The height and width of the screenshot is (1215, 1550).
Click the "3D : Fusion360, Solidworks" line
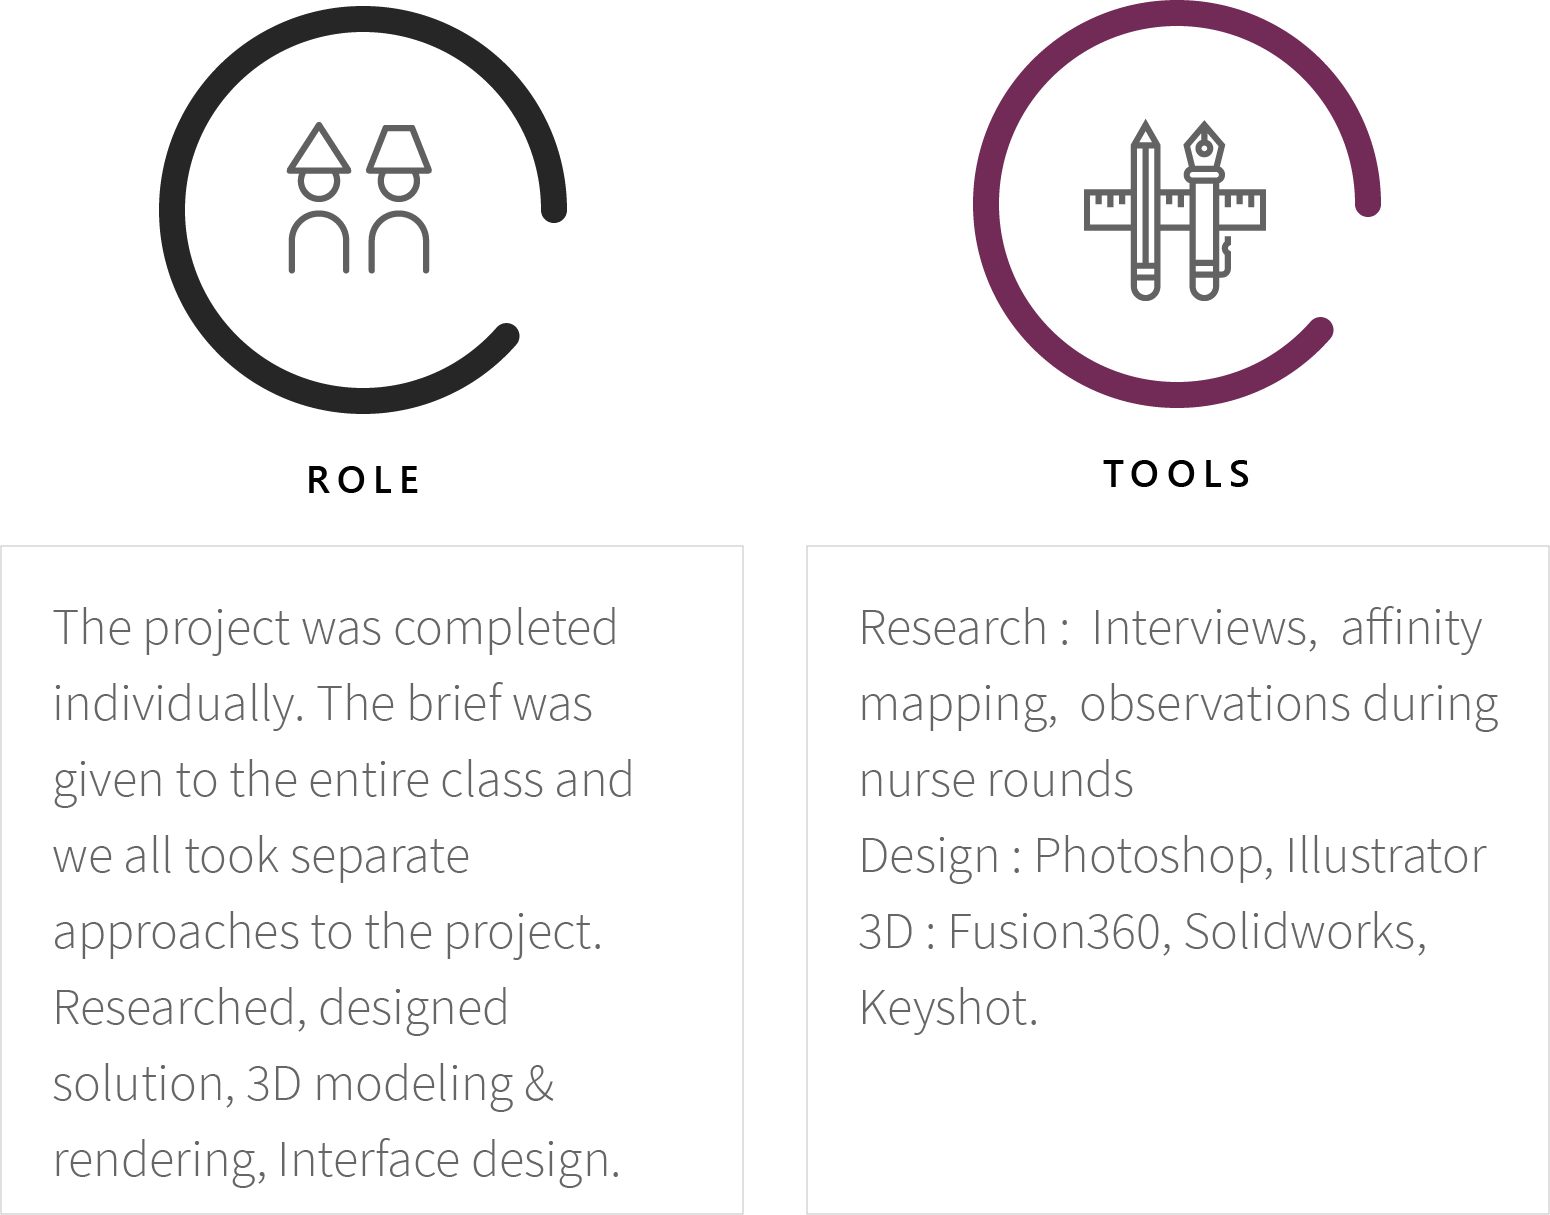tap(1143, 932)
